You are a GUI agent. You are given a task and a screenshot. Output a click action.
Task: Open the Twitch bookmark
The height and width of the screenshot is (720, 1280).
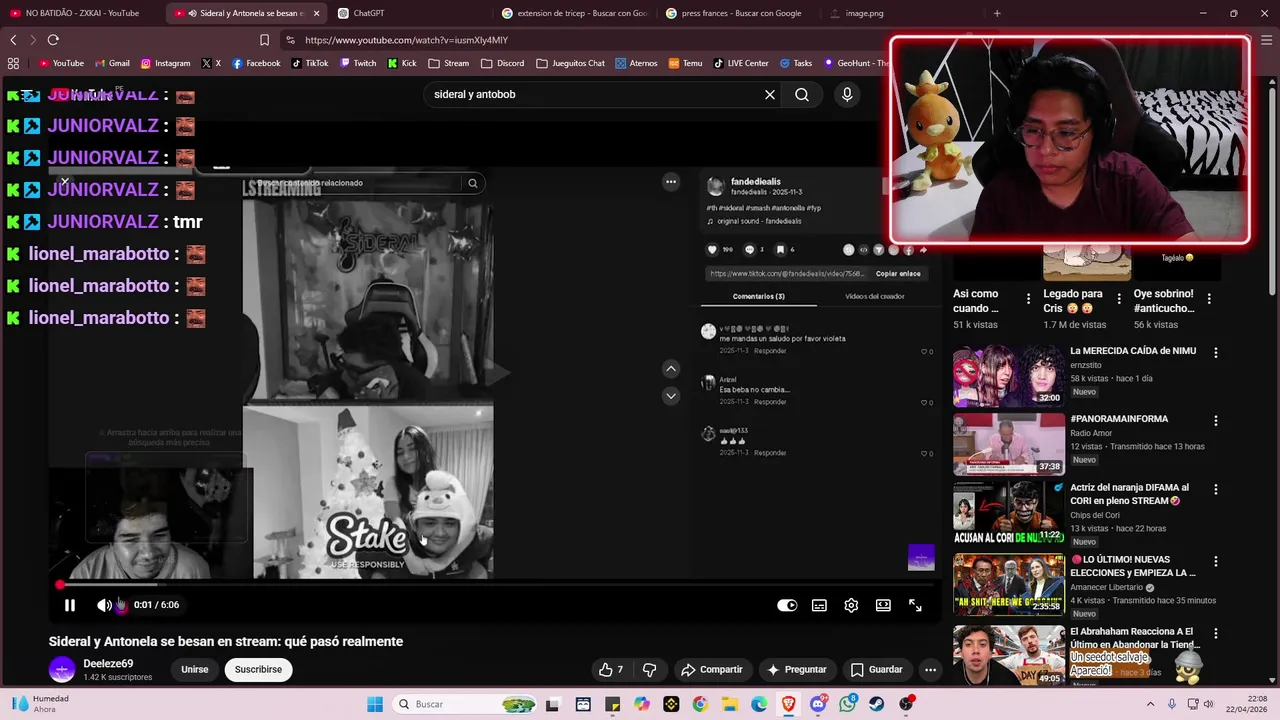[358, 63]
